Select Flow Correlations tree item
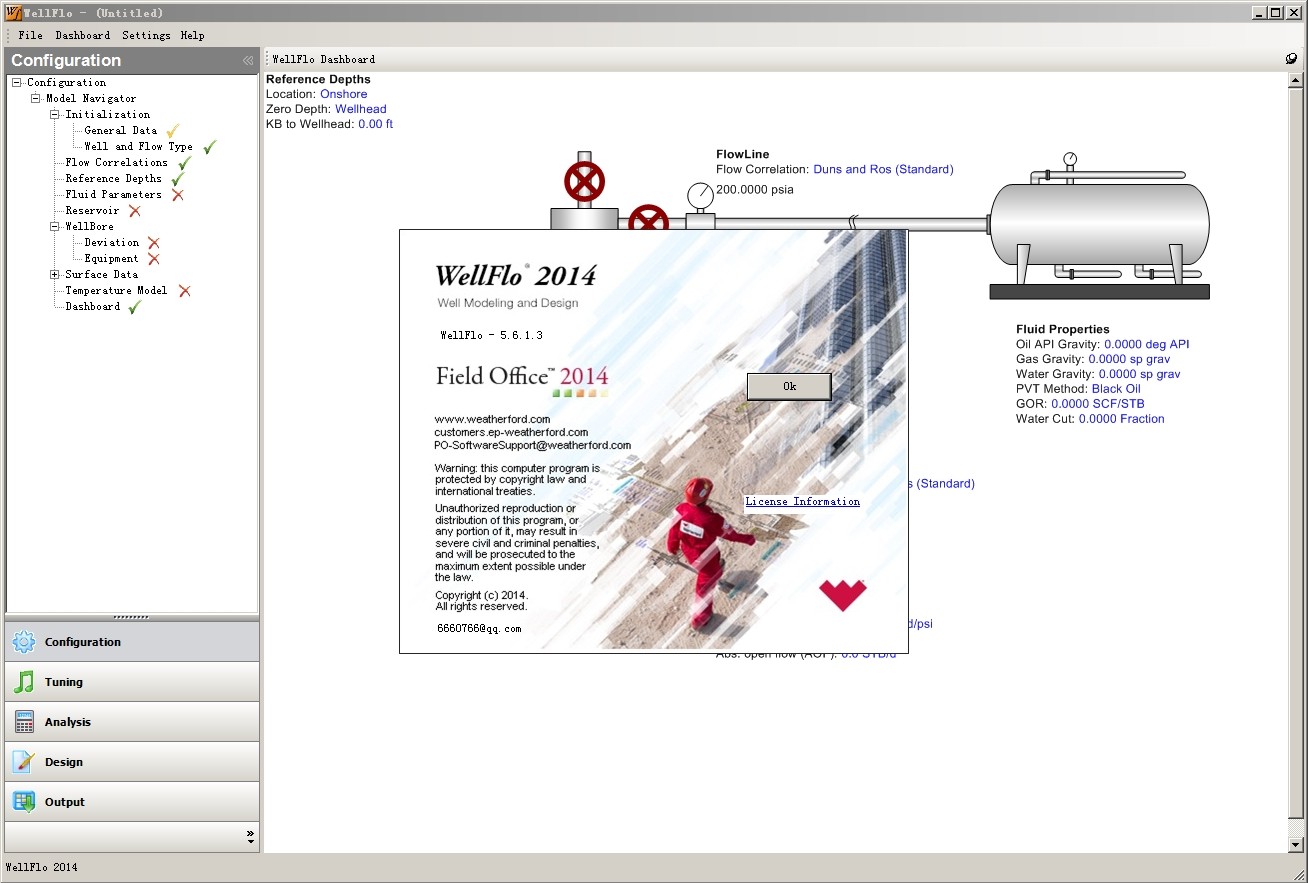The height and width of the screenshot is (883, 1308). 116,162
